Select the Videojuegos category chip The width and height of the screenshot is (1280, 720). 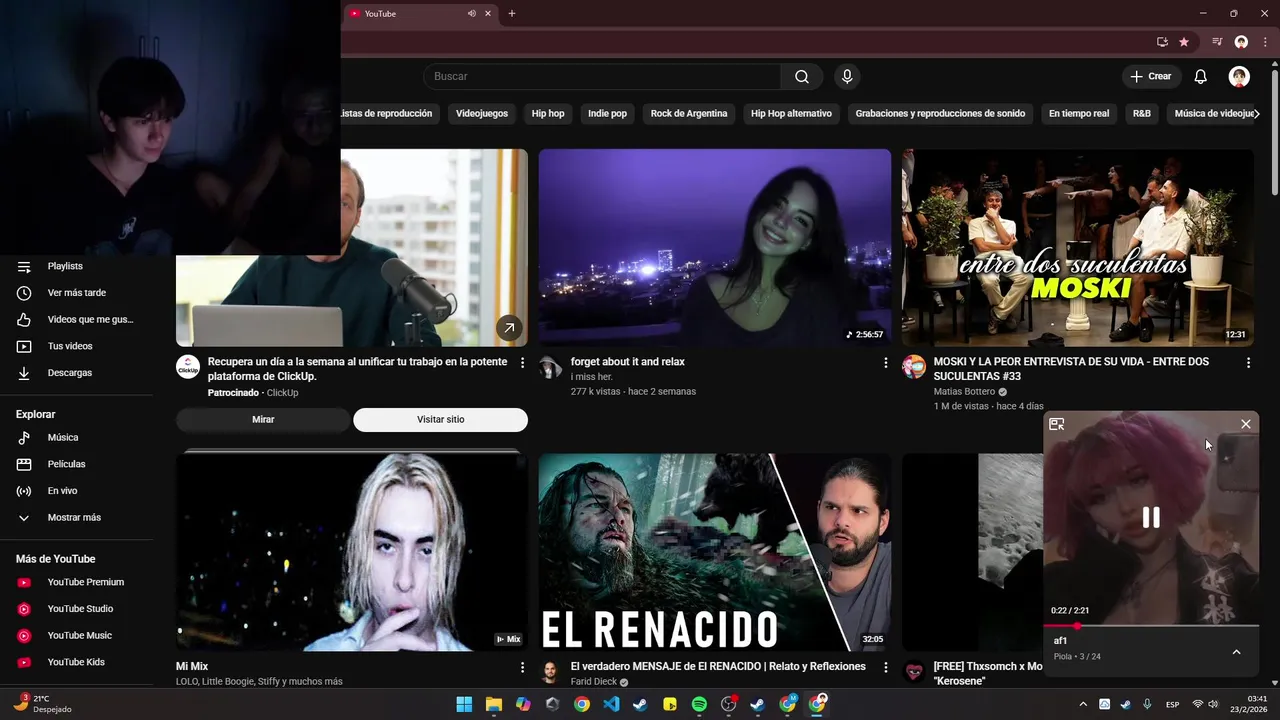tap(482, 113)
